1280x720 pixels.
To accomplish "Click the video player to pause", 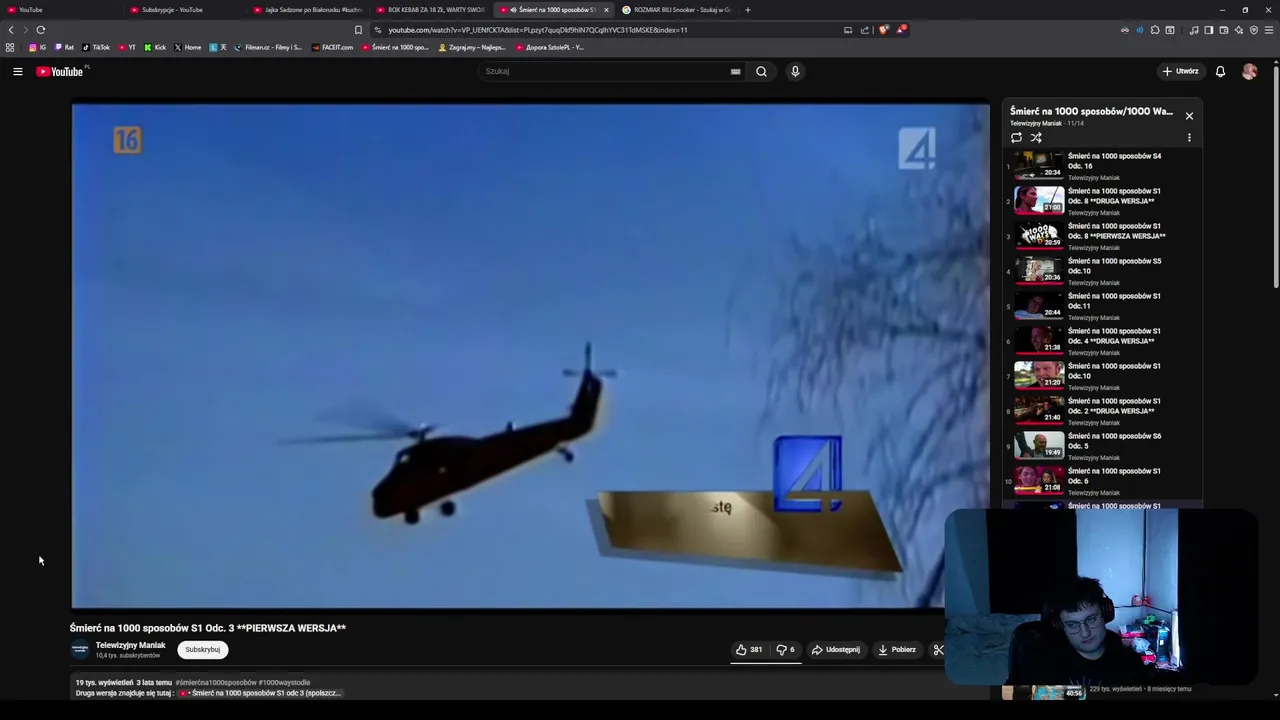I will click(x=530, y=356).
